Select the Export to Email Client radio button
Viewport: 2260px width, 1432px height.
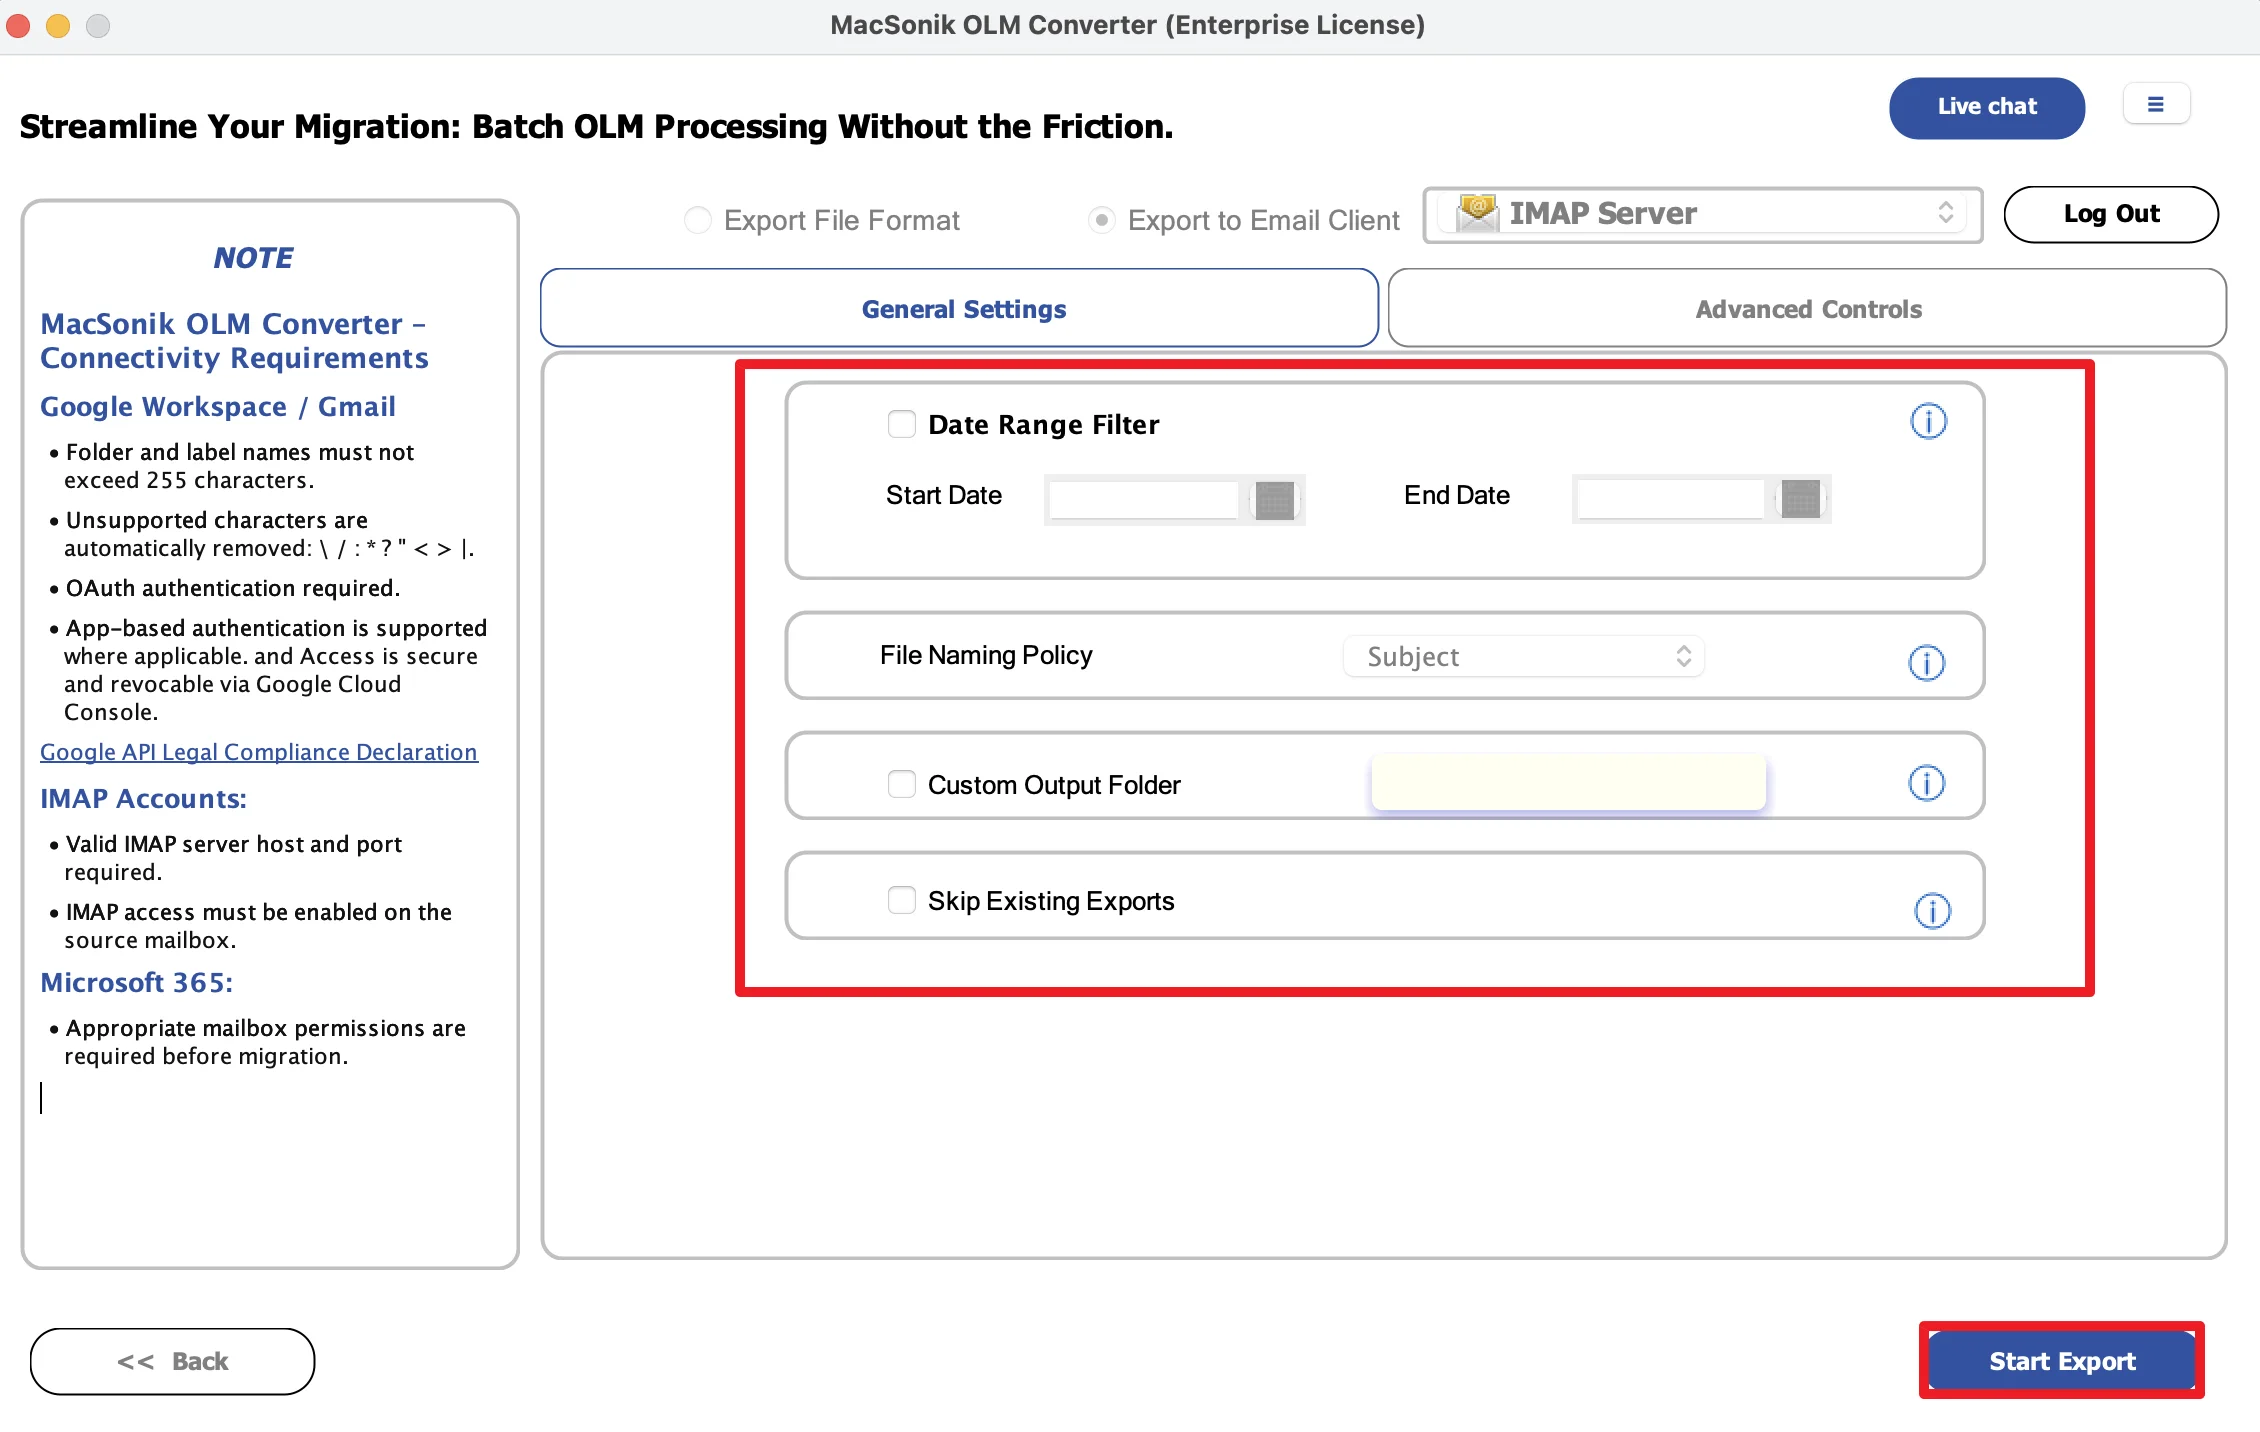click(1101, 219)
